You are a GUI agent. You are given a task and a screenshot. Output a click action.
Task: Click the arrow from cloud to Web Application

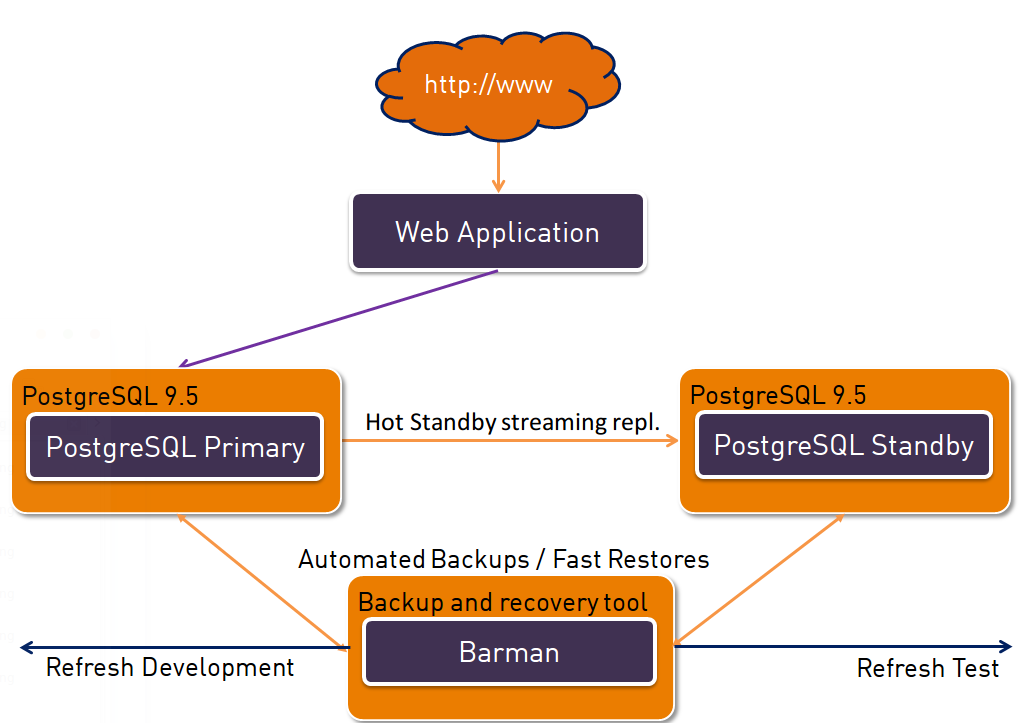(498, 164)
